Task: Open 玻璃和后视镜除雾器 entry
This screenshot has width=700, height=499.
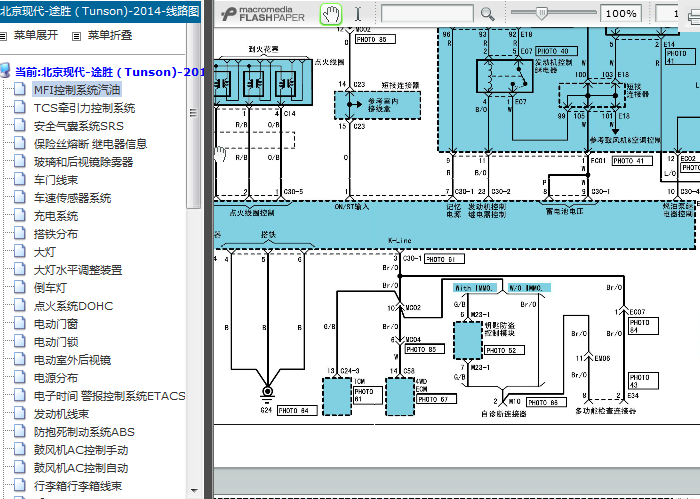Action: tap(83, 162)
